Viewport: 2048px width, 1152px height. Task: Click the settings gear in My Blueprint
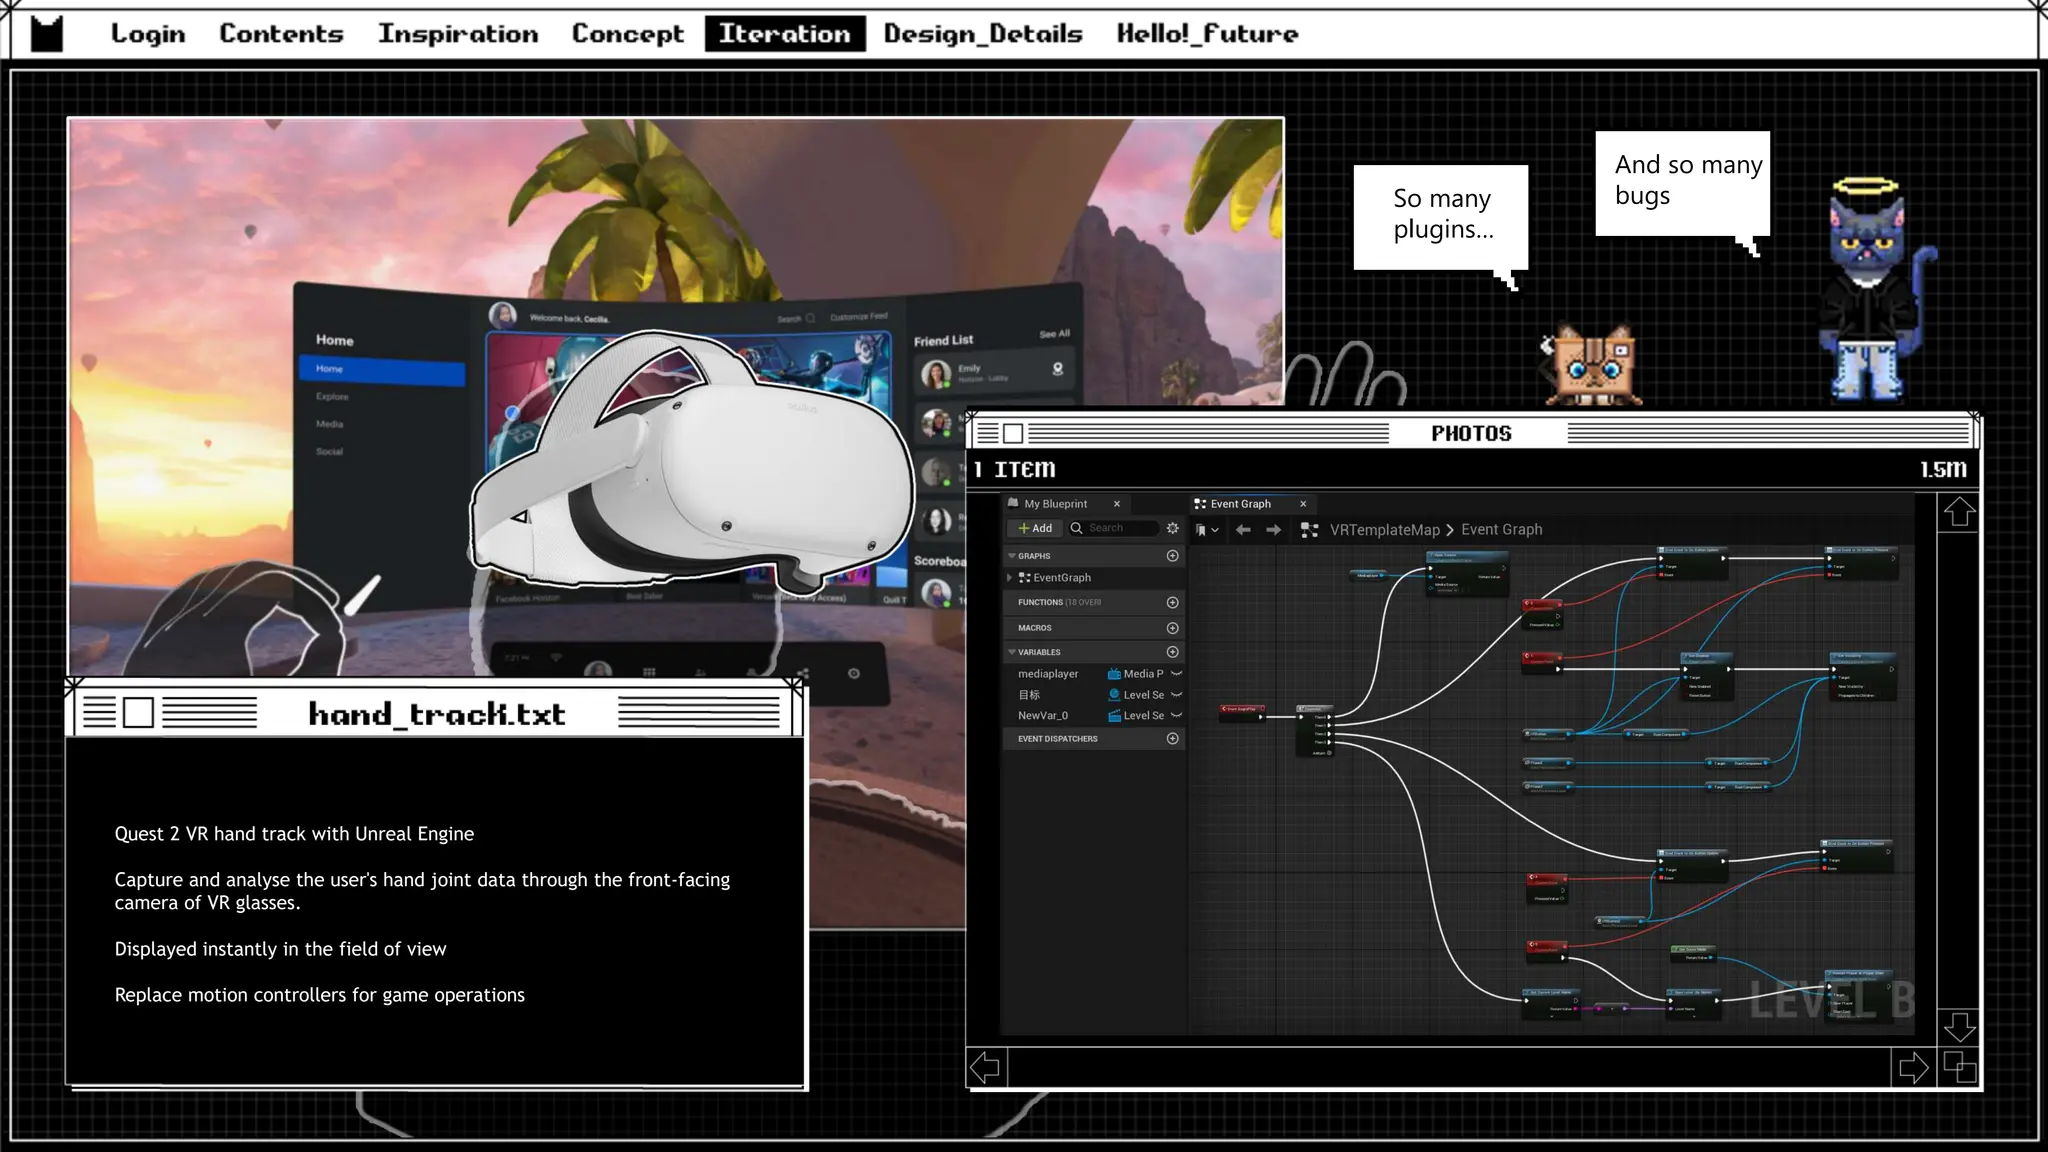click(x=1173, y=528)
